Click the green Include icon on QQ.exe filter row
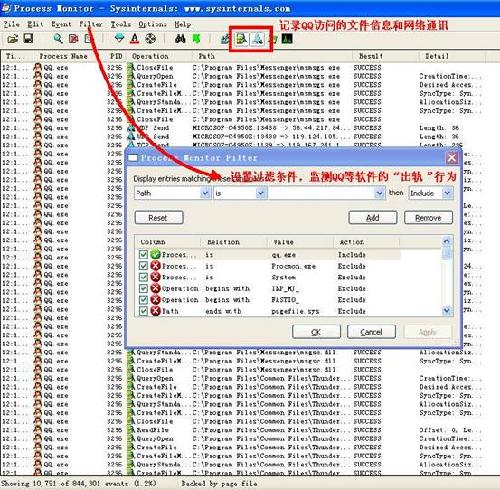 (155, 255)
